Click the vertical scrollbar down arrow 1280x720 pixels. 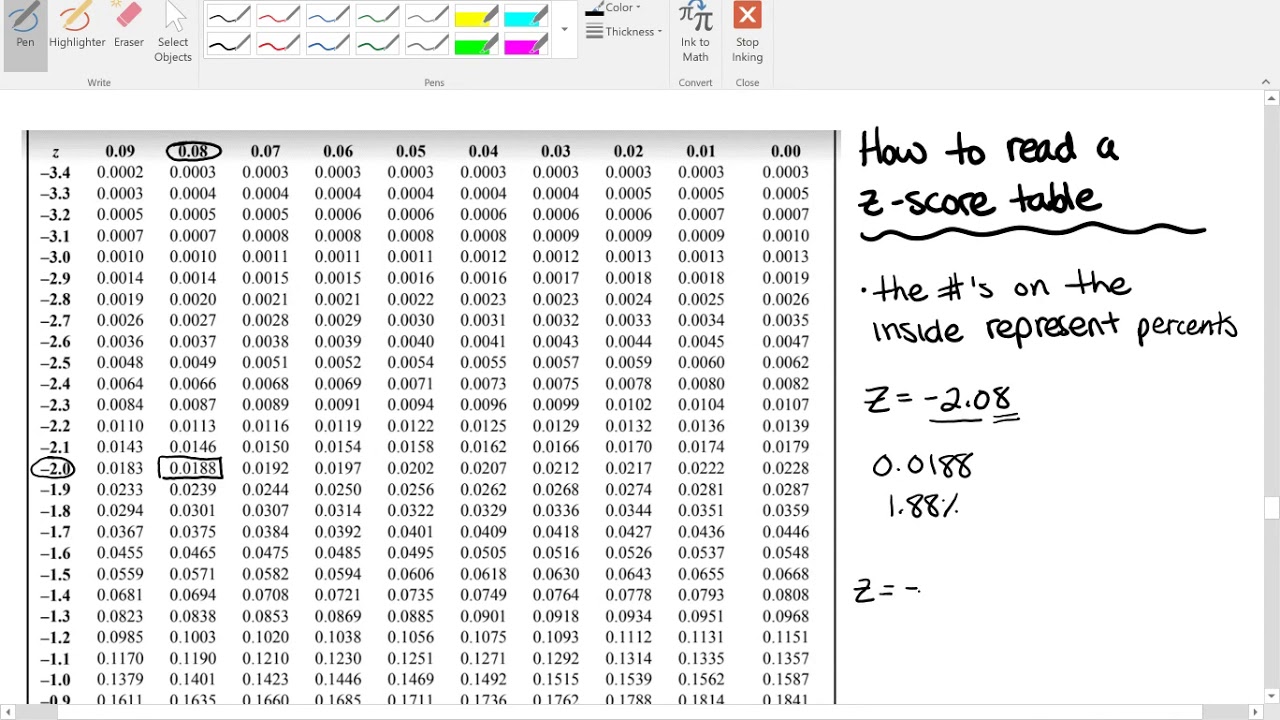click(1271, 696)
